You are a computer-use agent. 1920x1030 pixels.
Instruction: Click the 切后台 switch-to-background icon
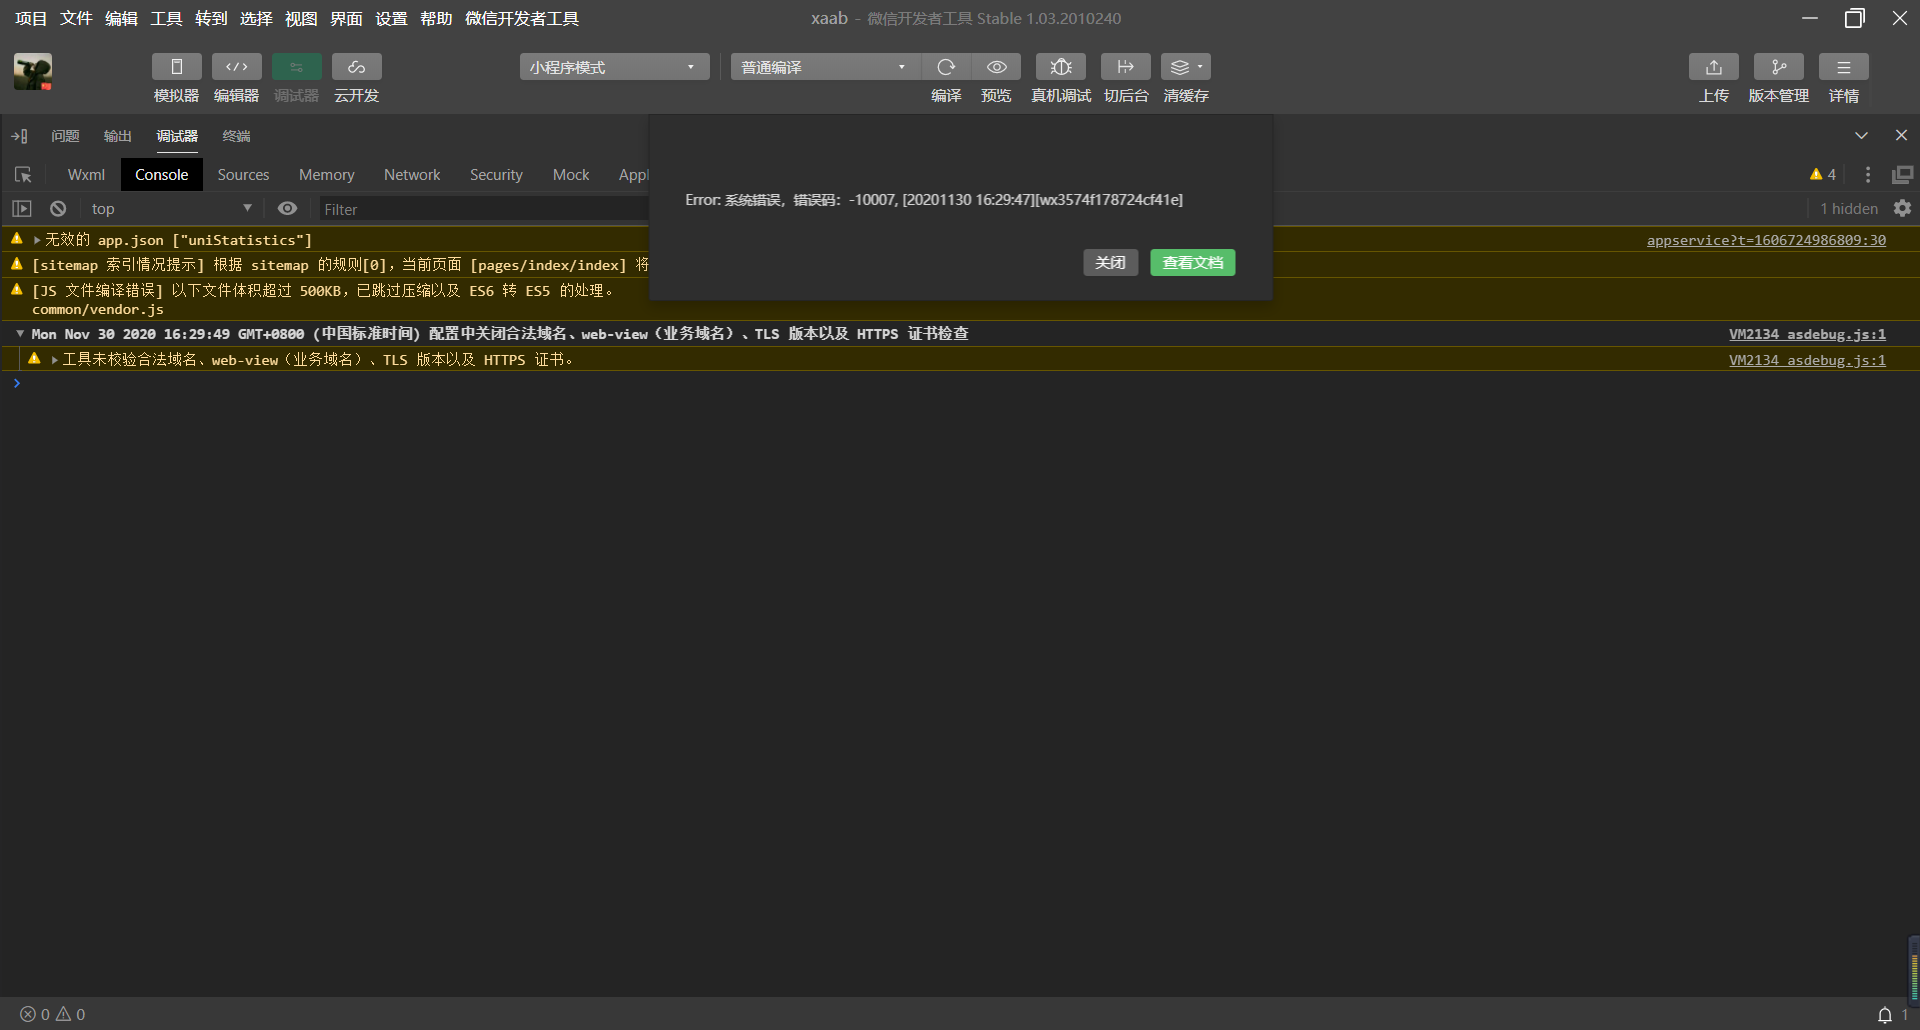pyautogui.click(x=1126, y=67)
